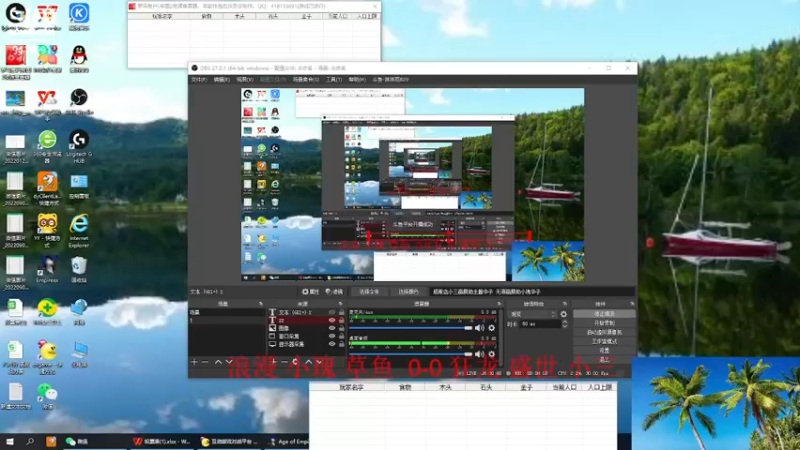Enable Studio Mode button

tap(604, 341)
